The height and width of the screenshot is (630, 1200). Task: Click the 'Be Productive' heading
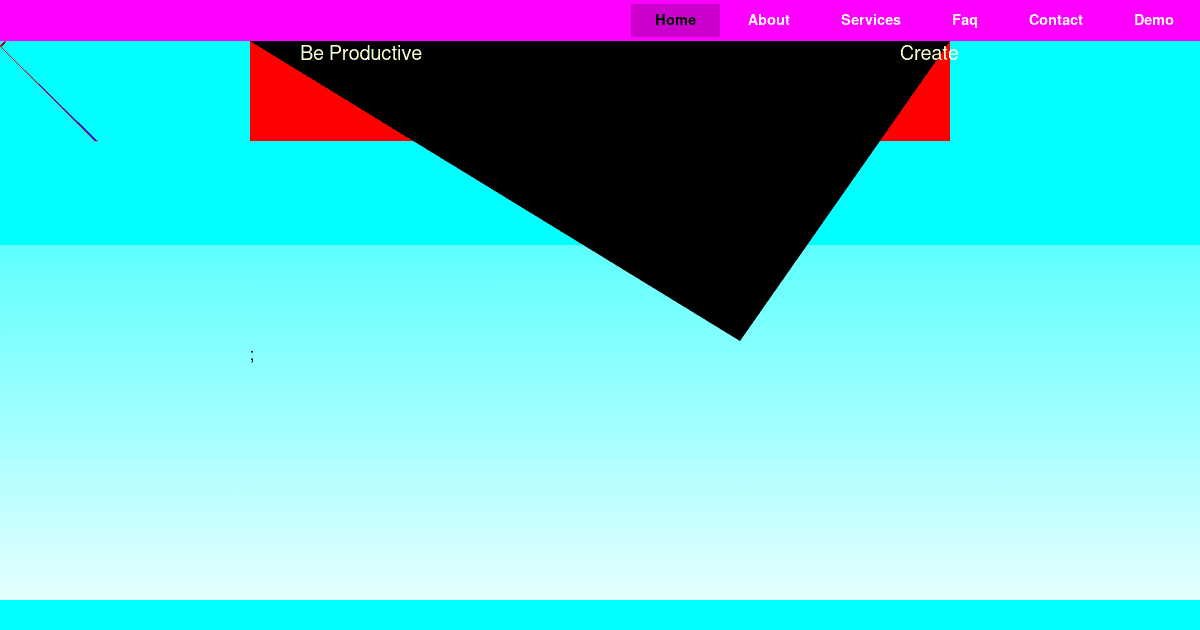[x=361, y=53]
